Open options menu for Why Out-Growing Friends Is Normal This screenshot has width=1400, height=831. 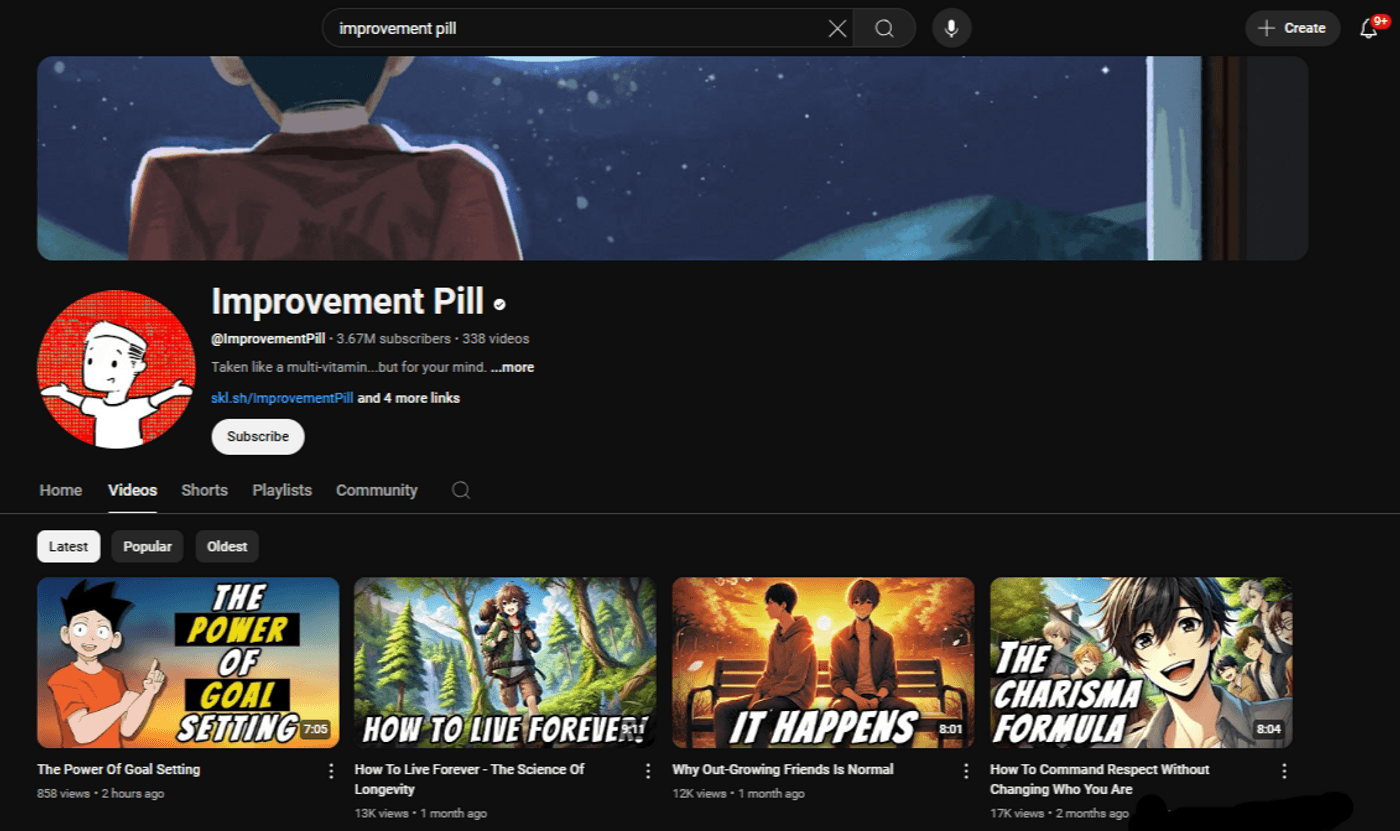coord(965,770)
